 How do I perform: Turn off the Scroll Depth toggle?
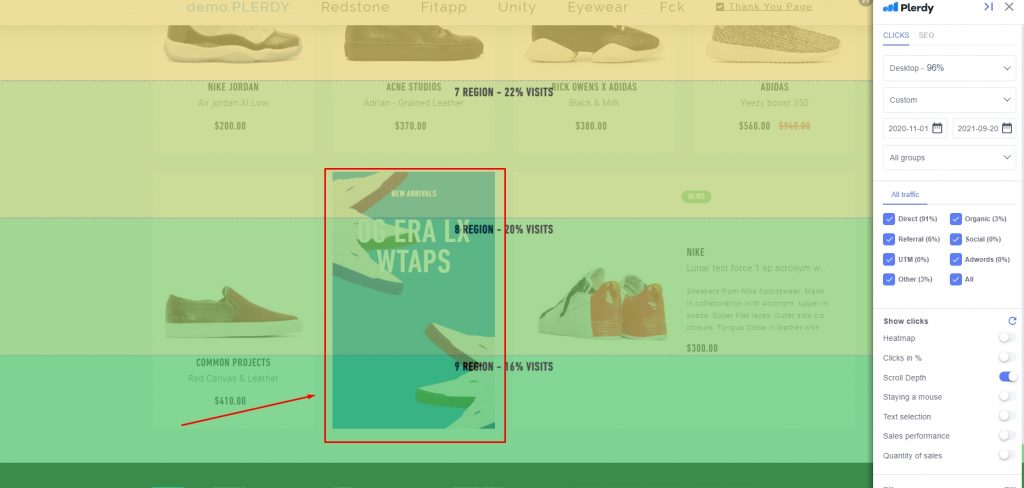[x=1008, y=377]
